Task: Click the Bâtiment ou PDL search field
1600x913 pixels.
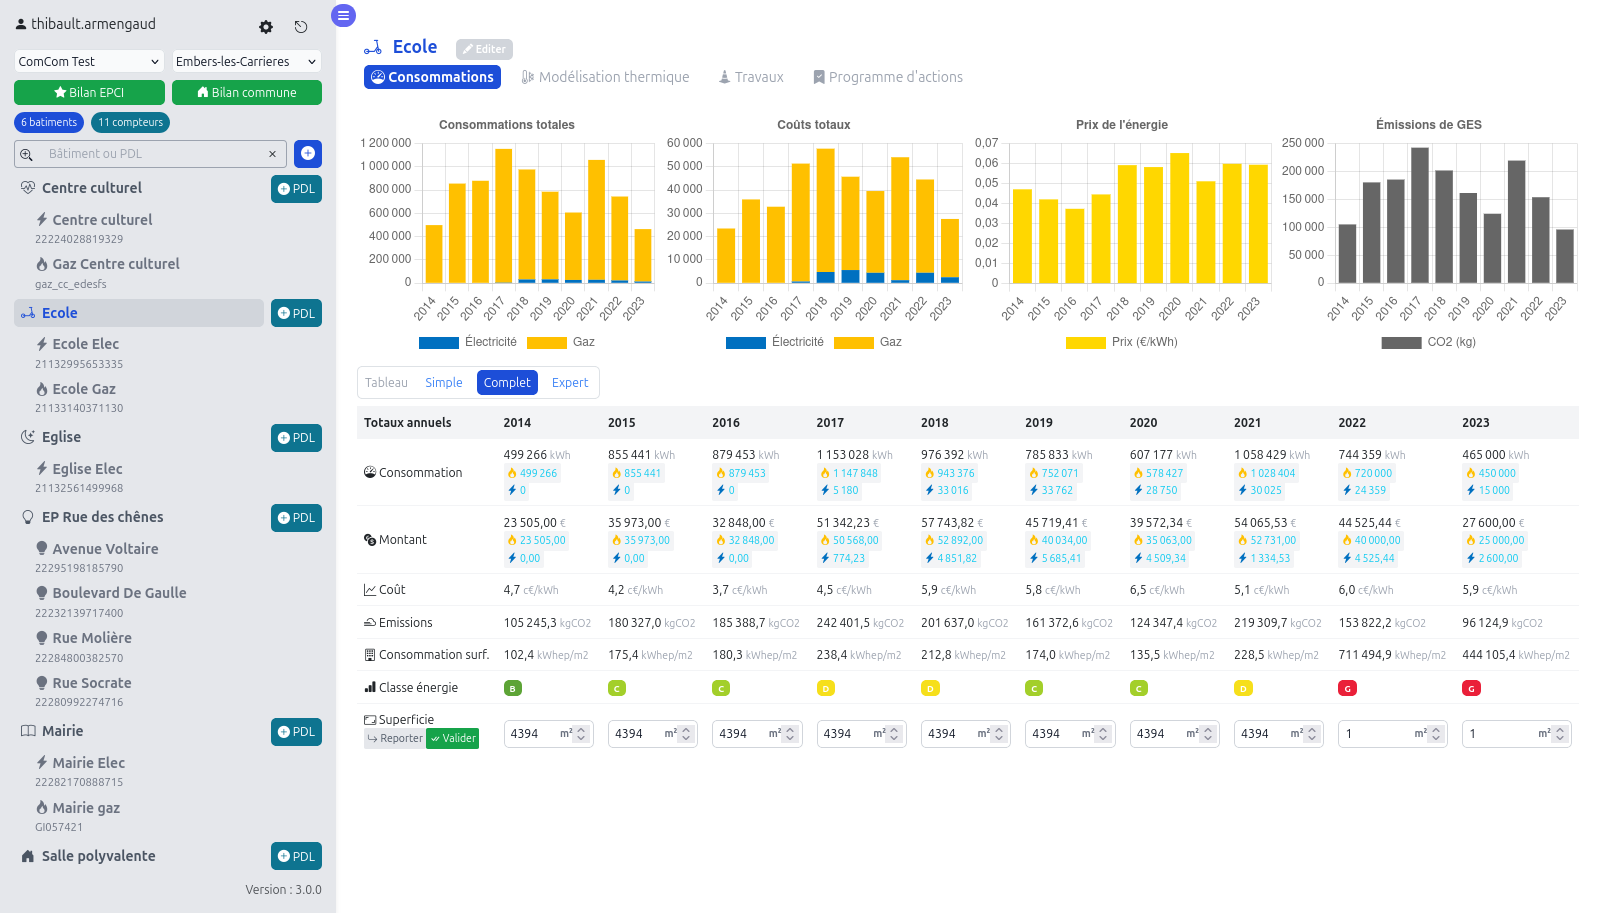Action: pyautogui.click(x=150, y=154)
